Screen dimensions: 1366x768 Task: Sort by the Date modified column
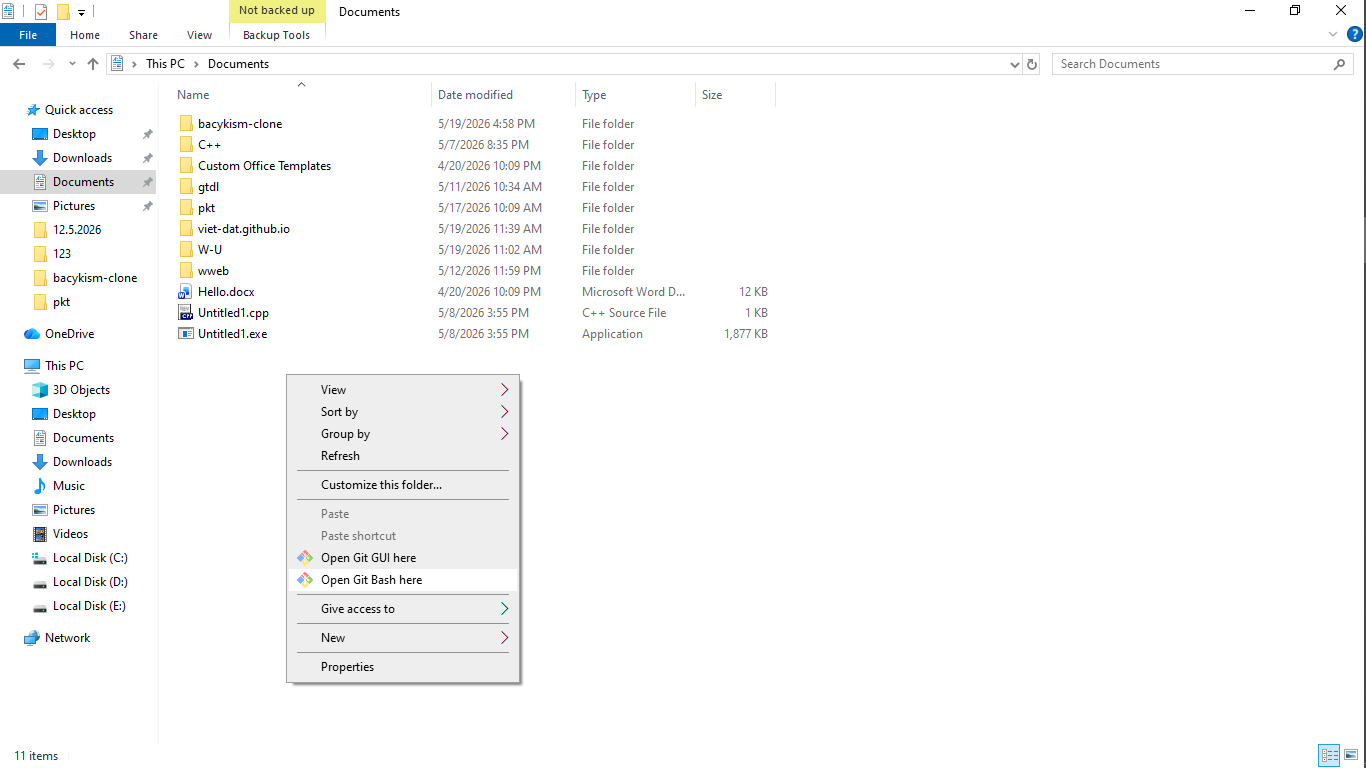[504, 95]
